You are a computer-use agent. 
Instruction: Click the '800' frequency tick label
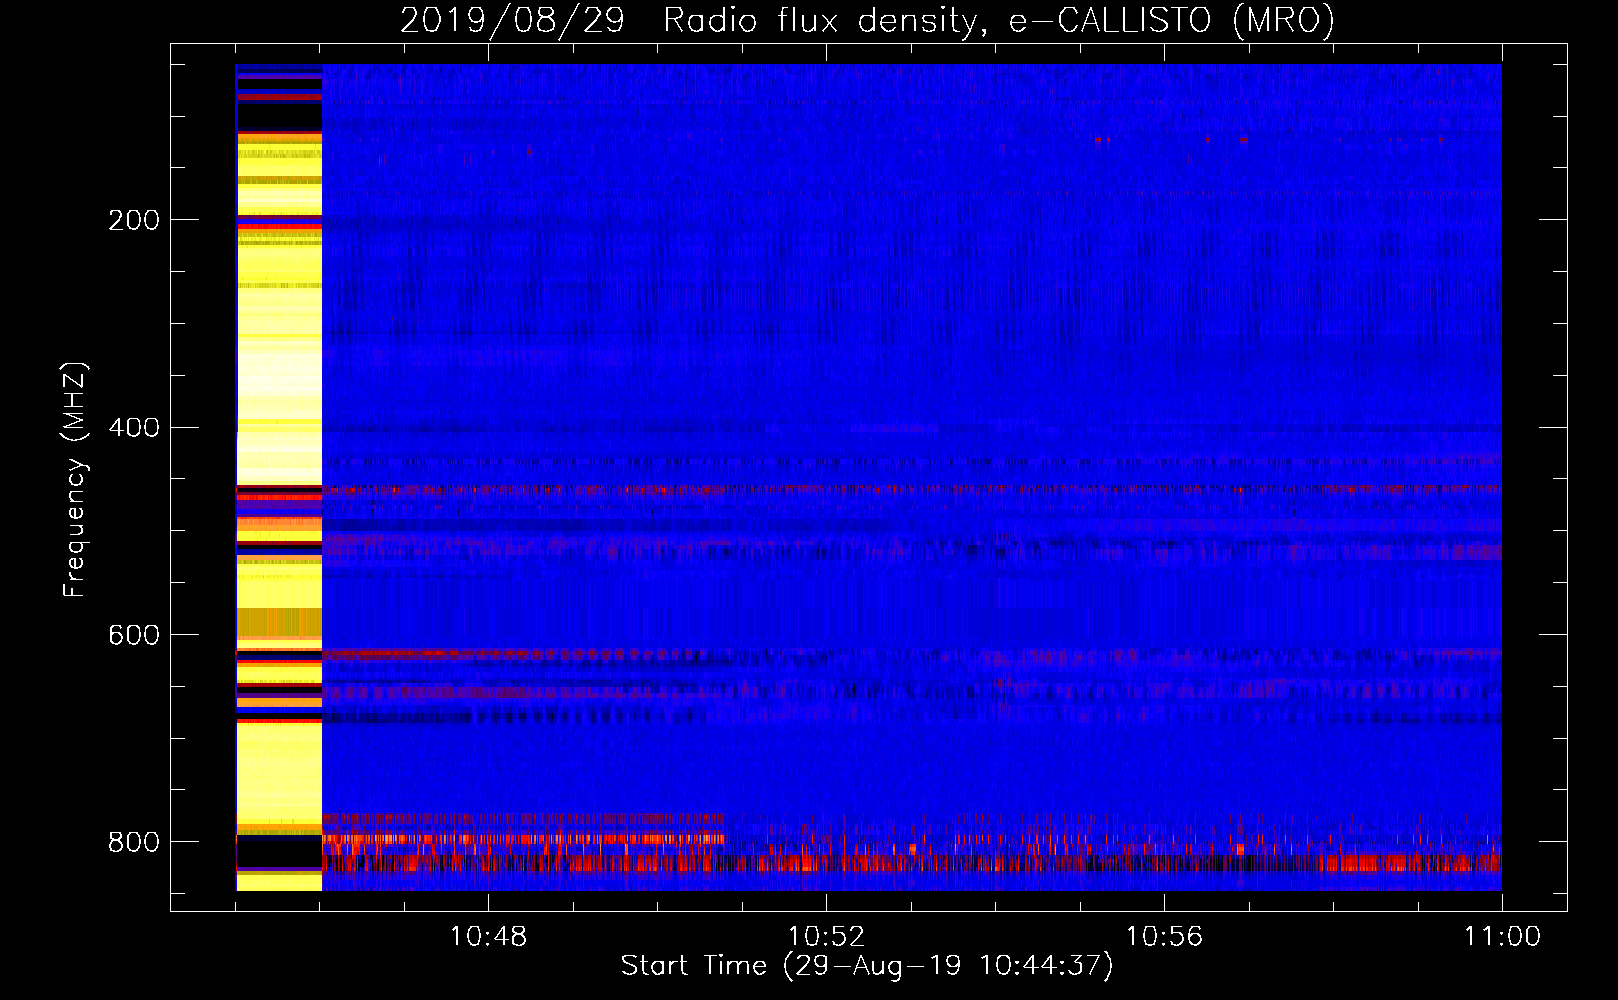(x=134, y=842)
